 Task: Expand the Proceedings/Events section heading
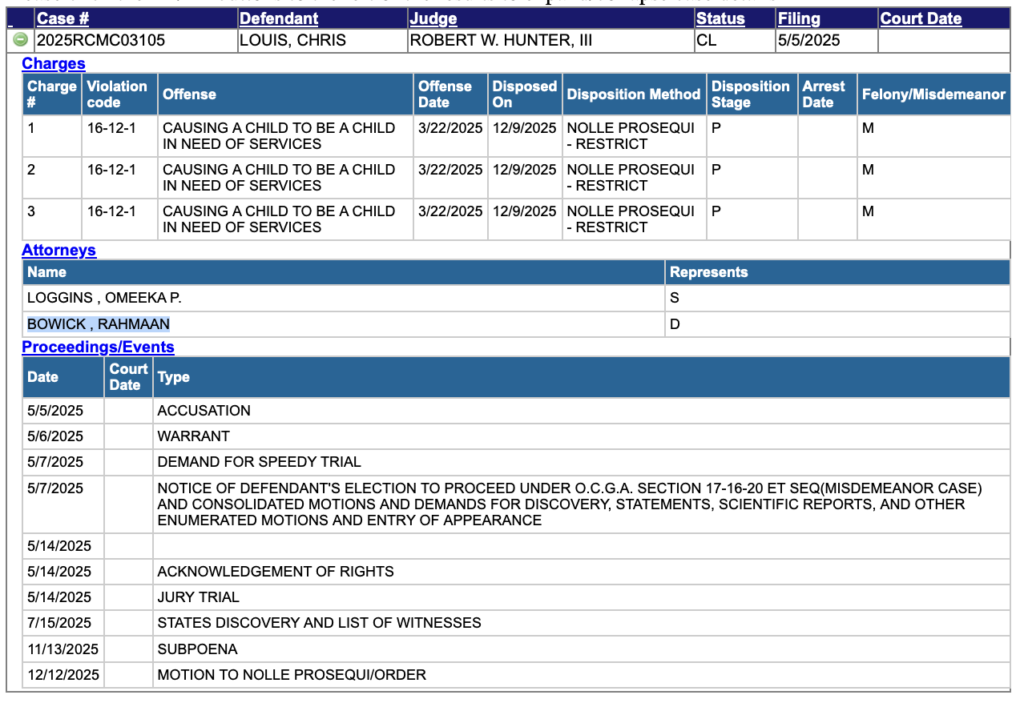pyautogui.click(x=98, y=347)
